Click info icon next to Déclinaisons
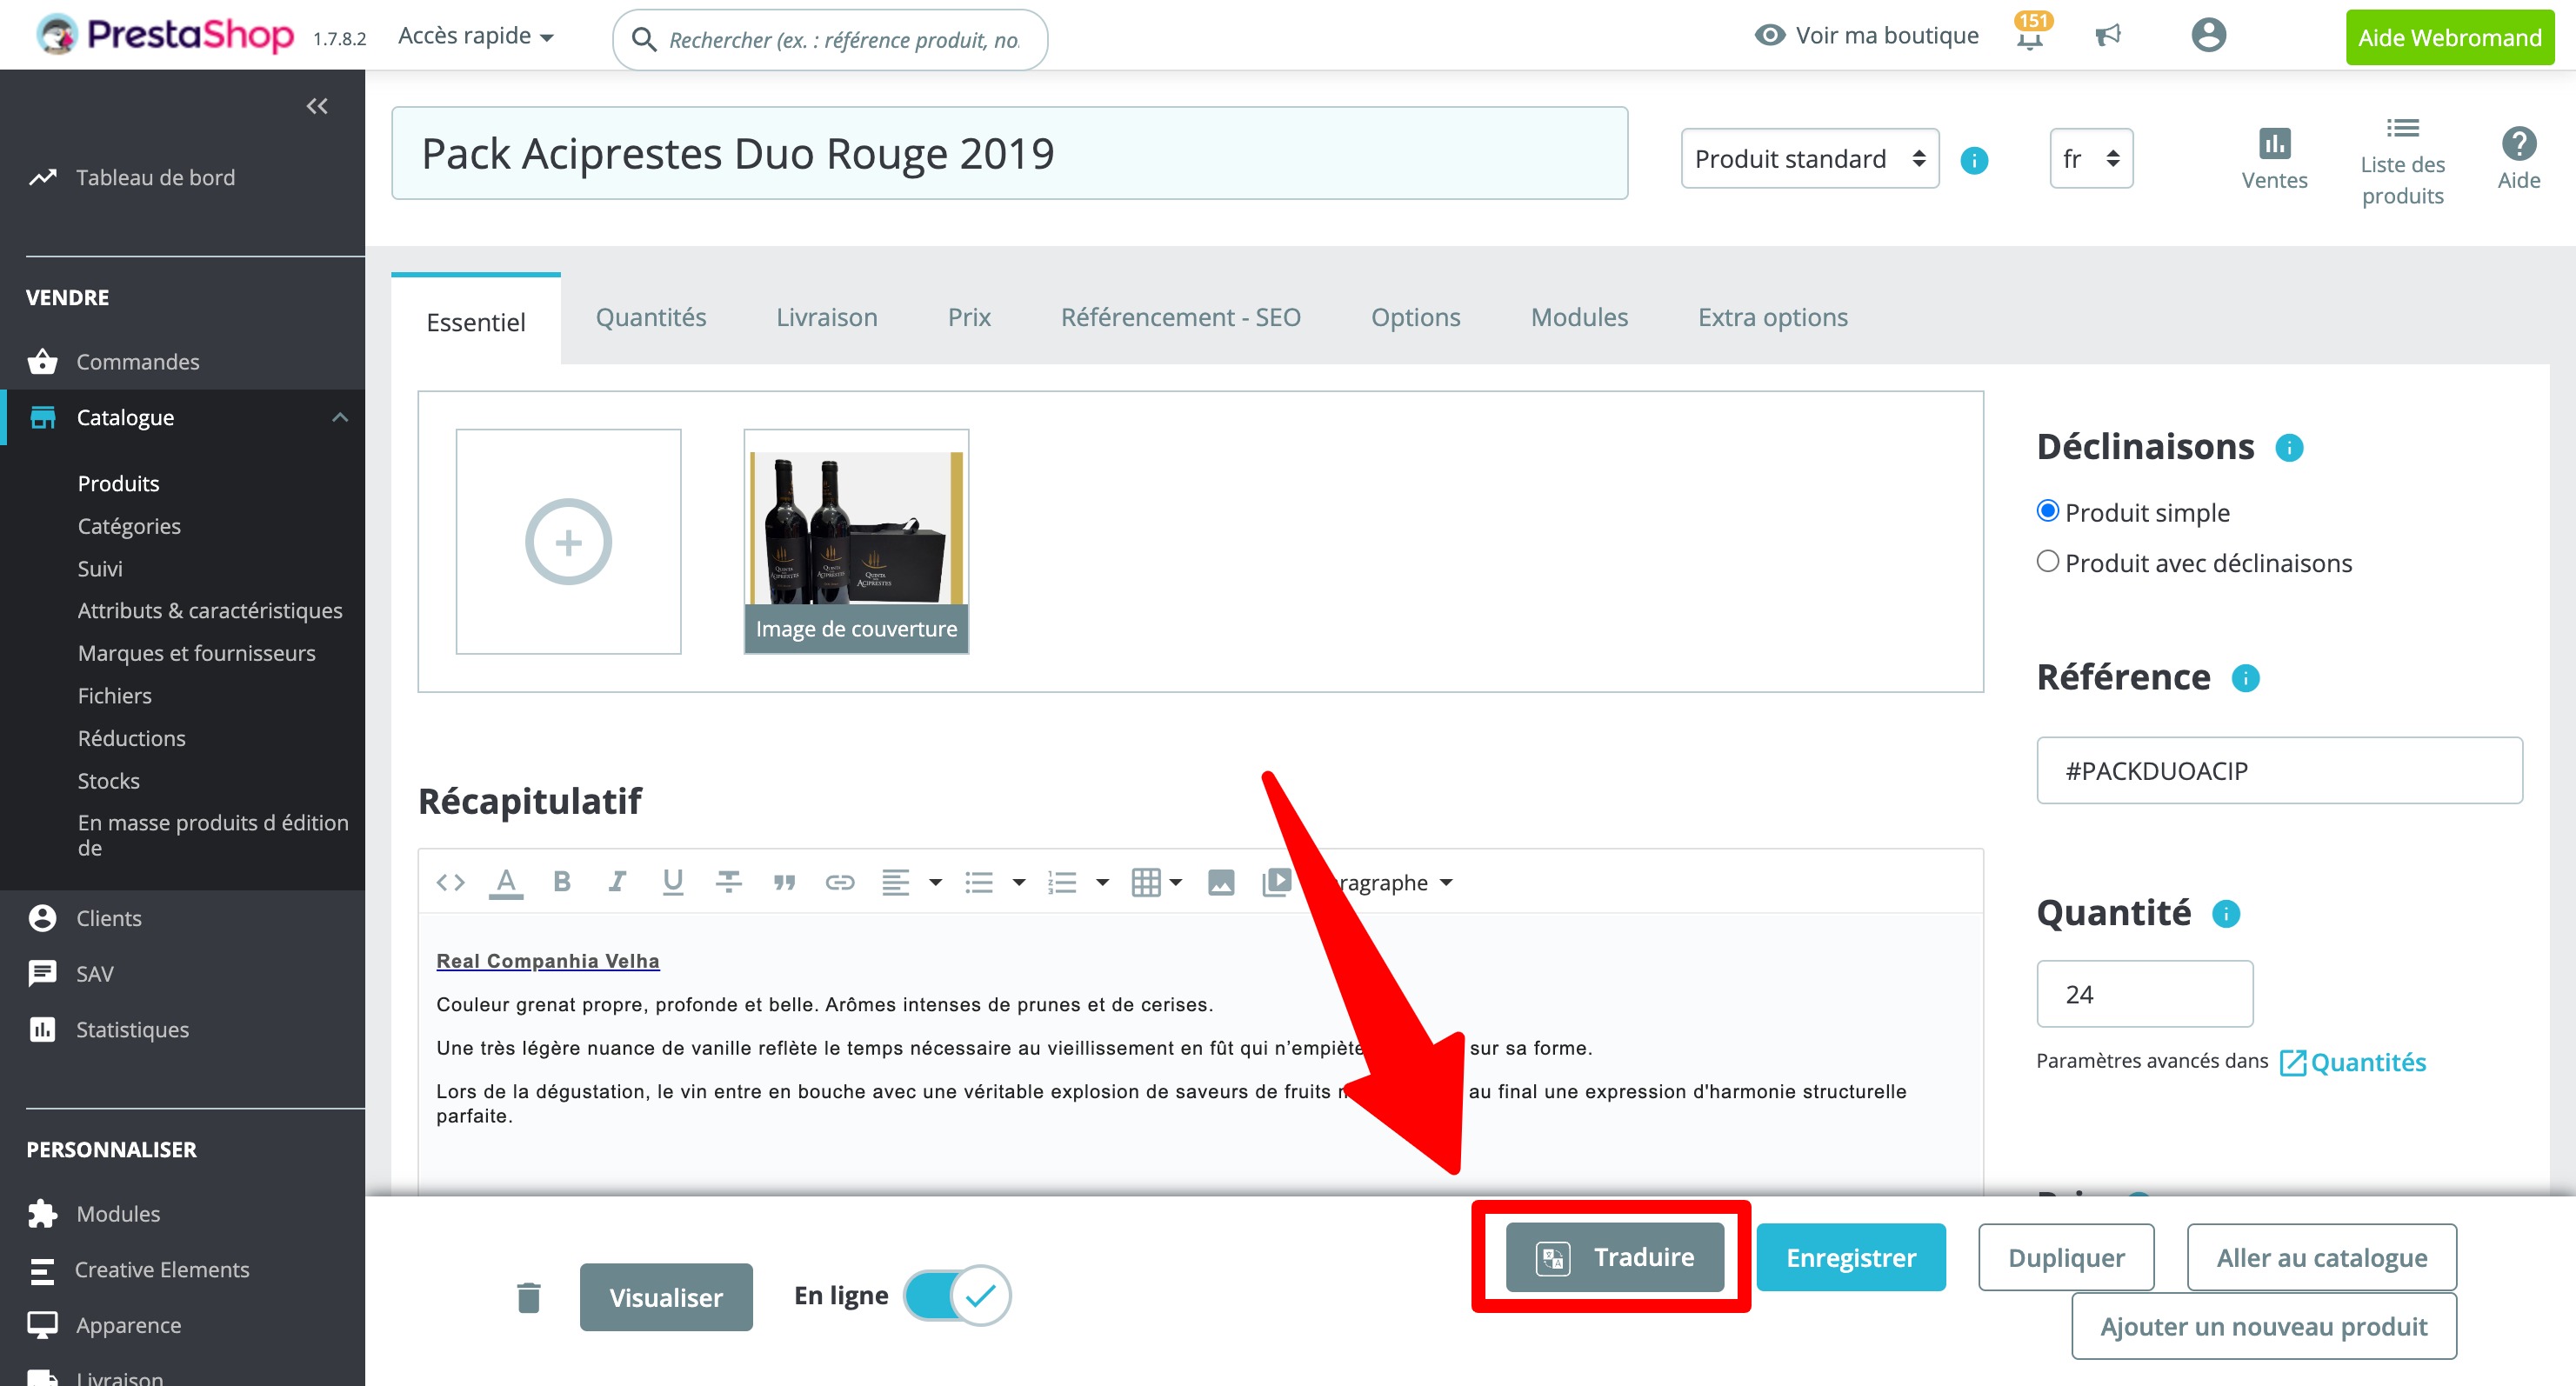 2289,447
